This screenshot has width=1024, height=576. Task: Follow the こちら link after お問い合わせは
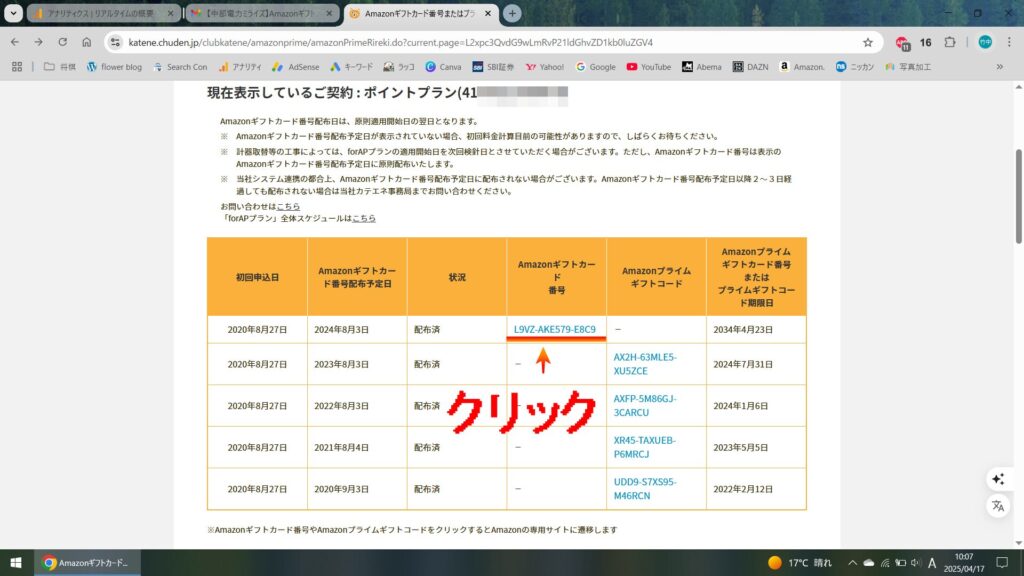click(288, 206)
